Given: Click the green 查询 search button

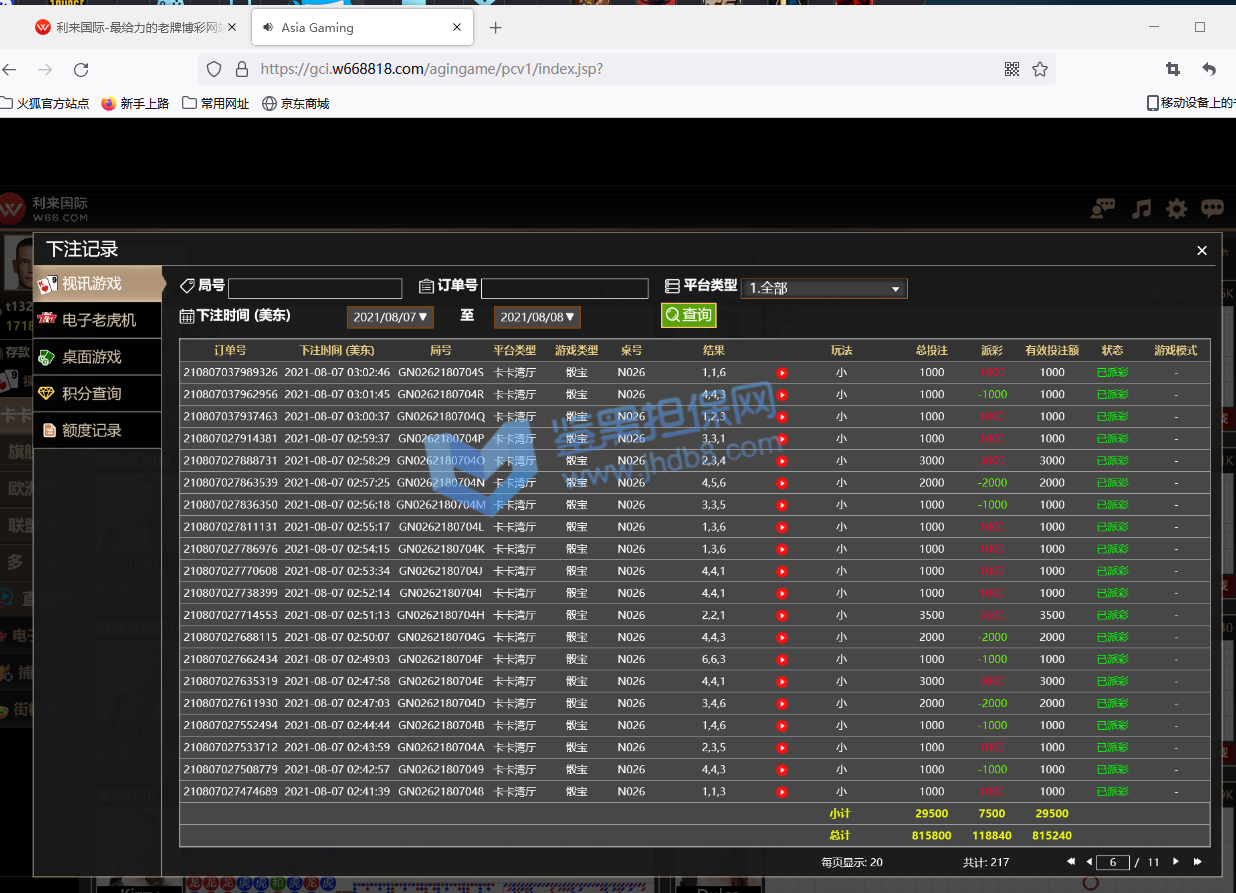Looking at the screenshot, I should (688, 315).
